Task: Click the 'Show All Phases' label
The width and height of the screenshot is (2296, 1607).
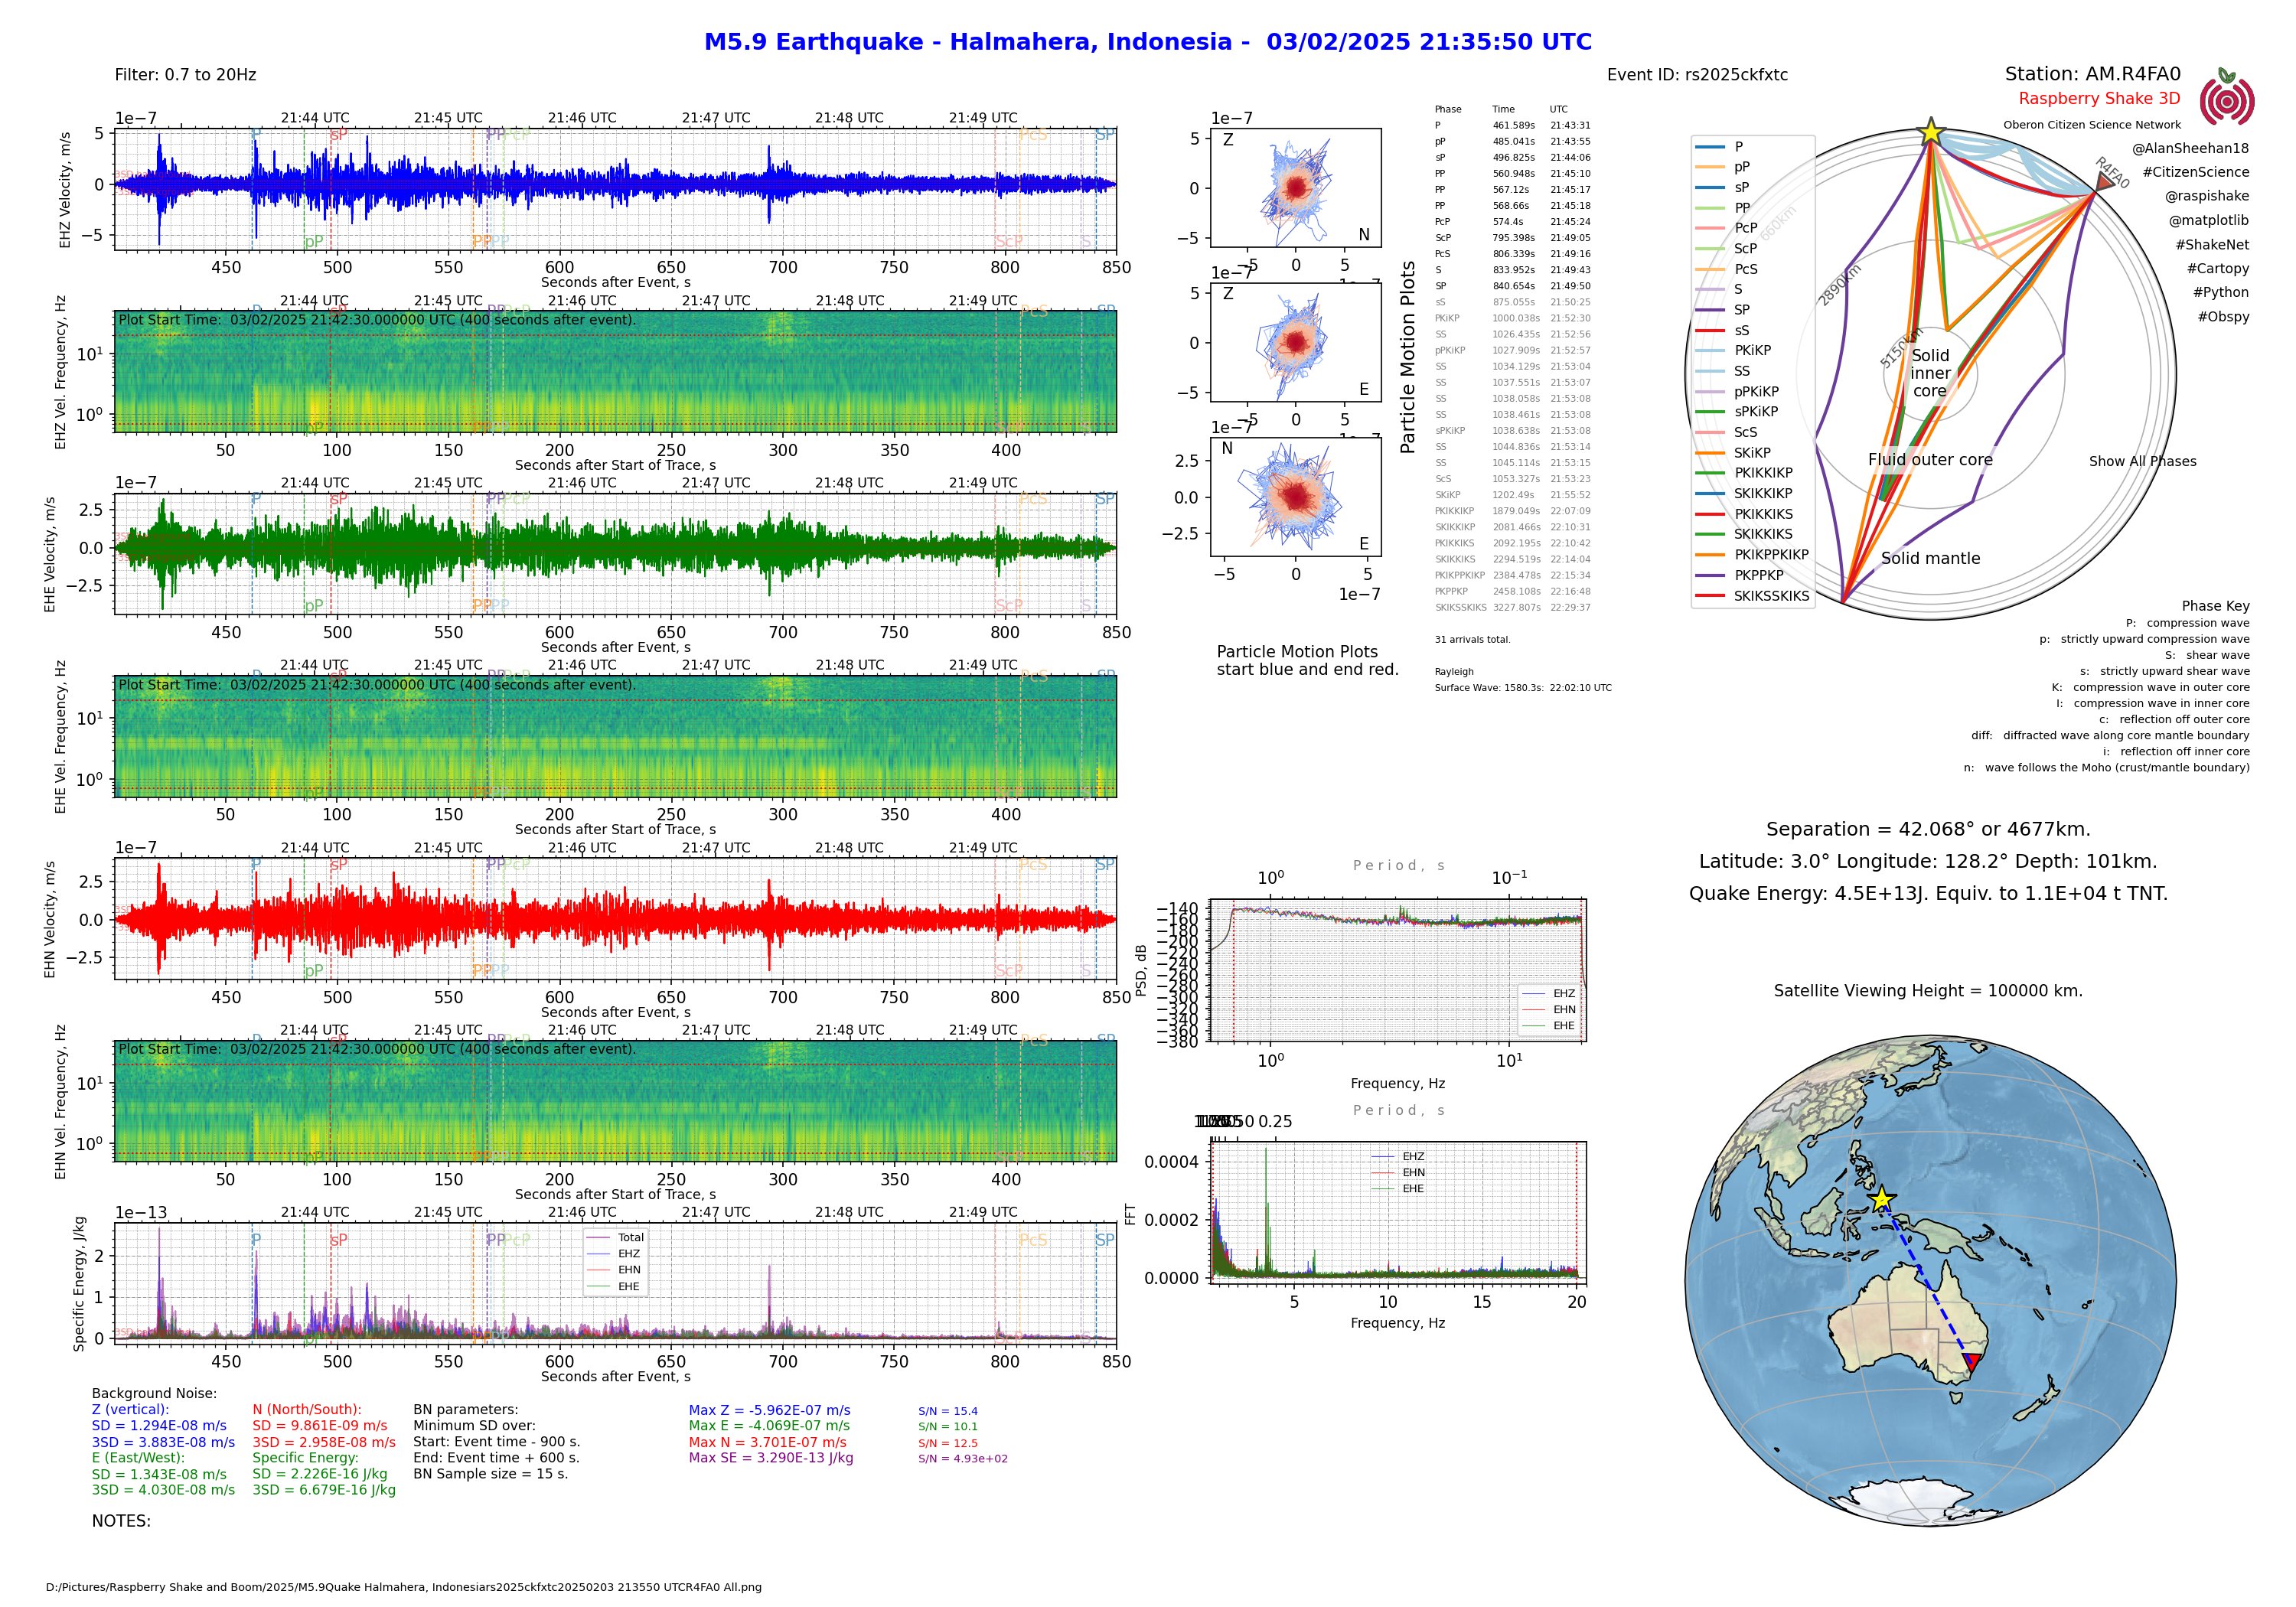Action: coord(2142,461)
